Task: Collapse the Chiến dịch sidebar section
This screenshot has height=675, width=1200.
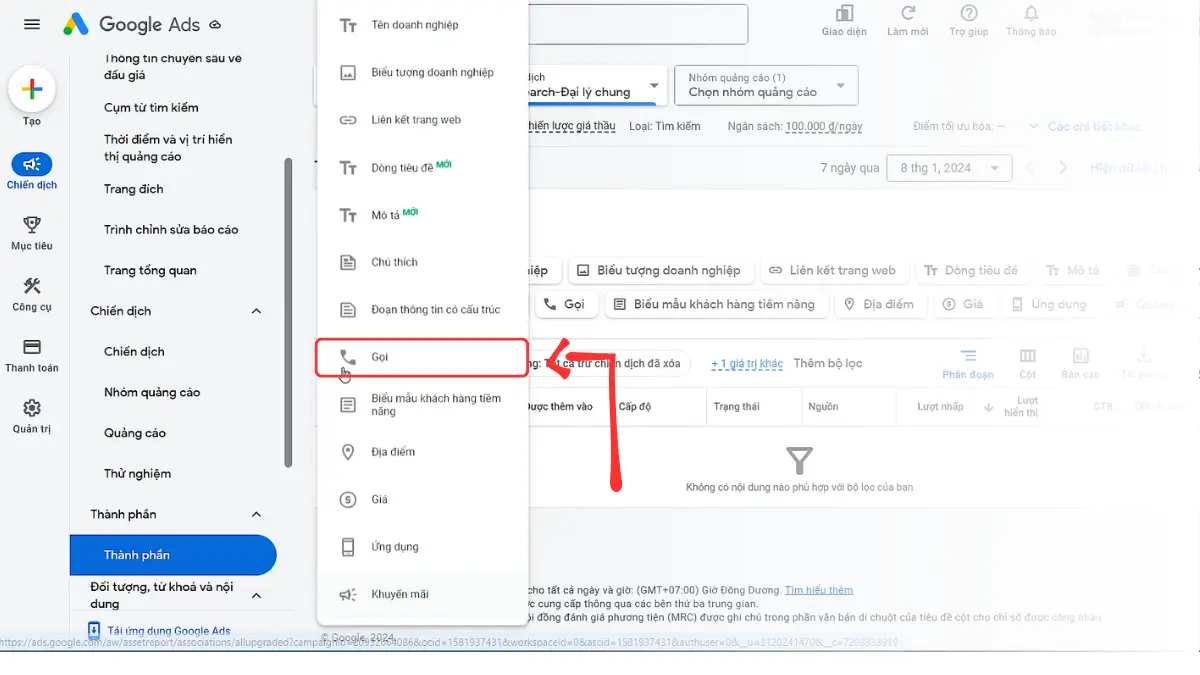Action: 256,311
